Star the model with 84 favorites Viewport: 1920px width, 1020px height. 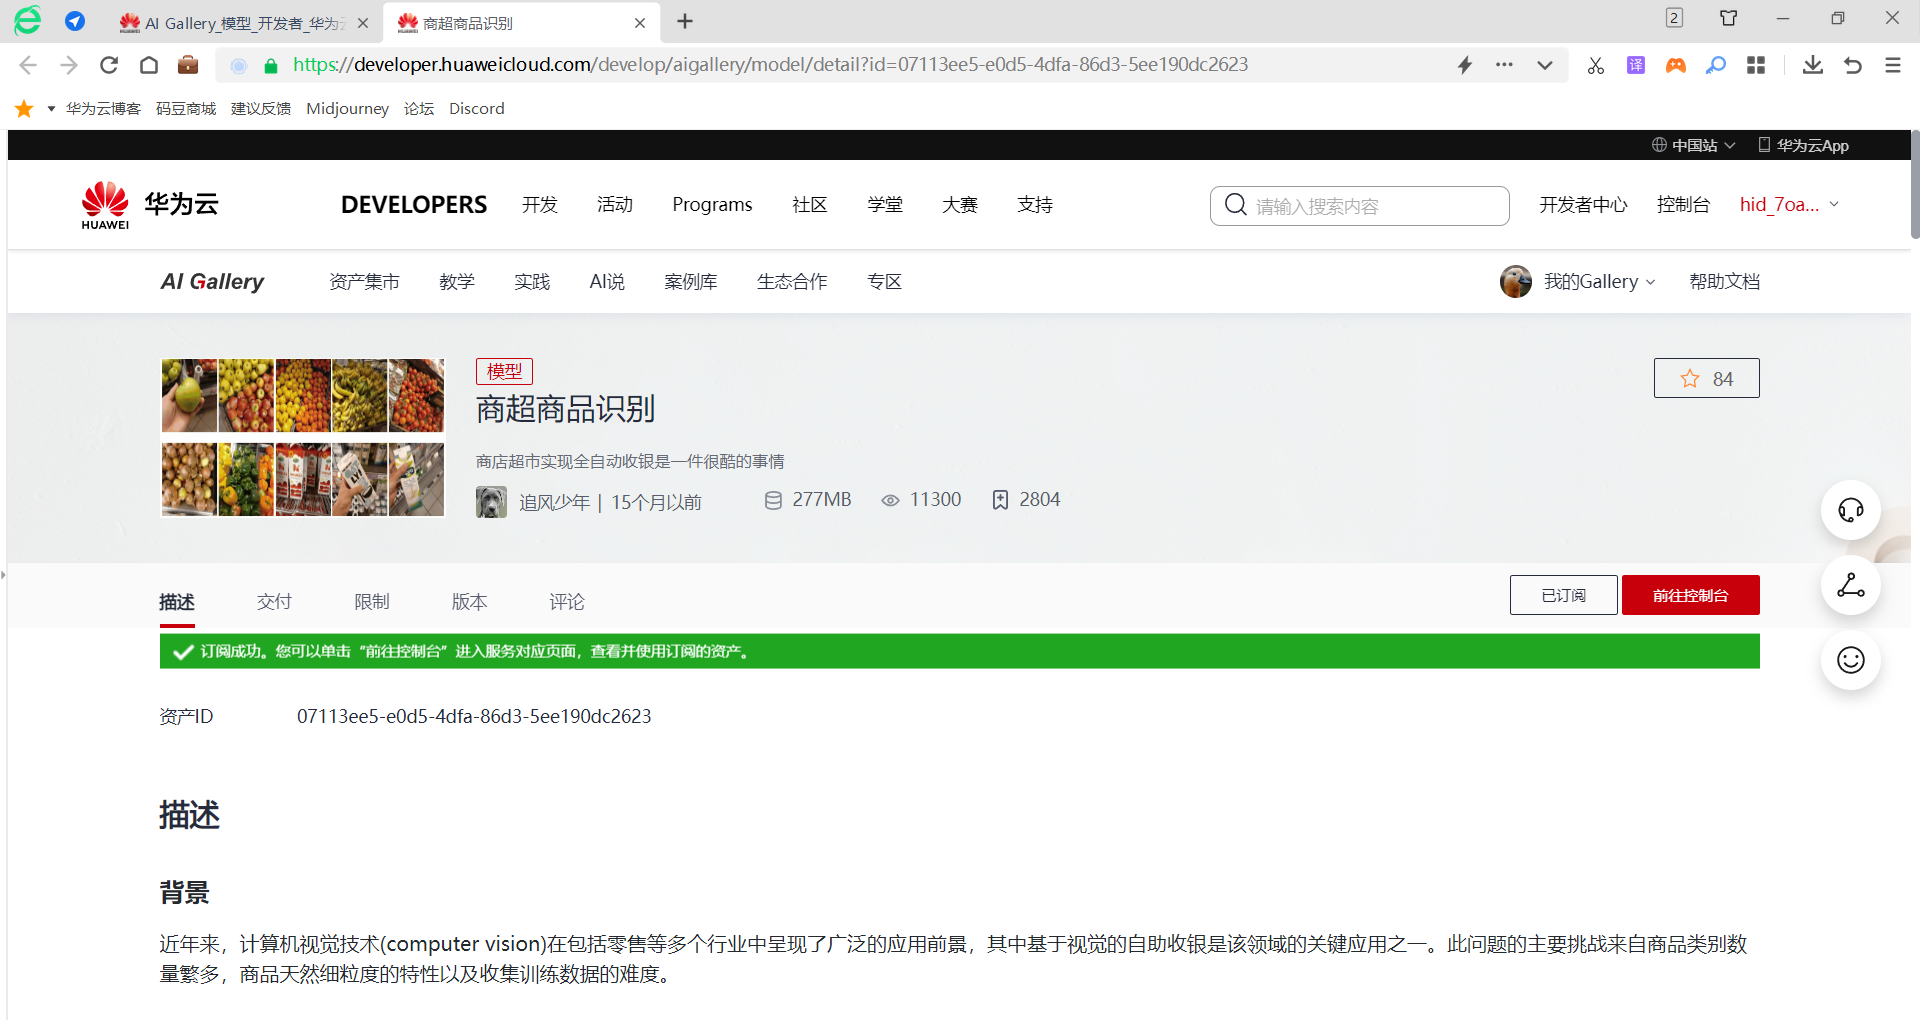1707,378
